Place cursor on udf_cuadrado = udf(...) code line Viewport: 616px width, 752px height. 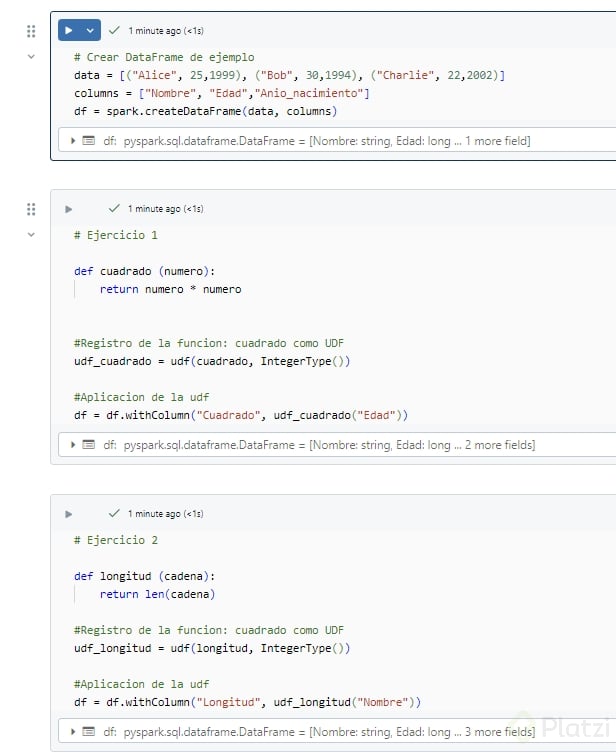click(x=212, y=361)
